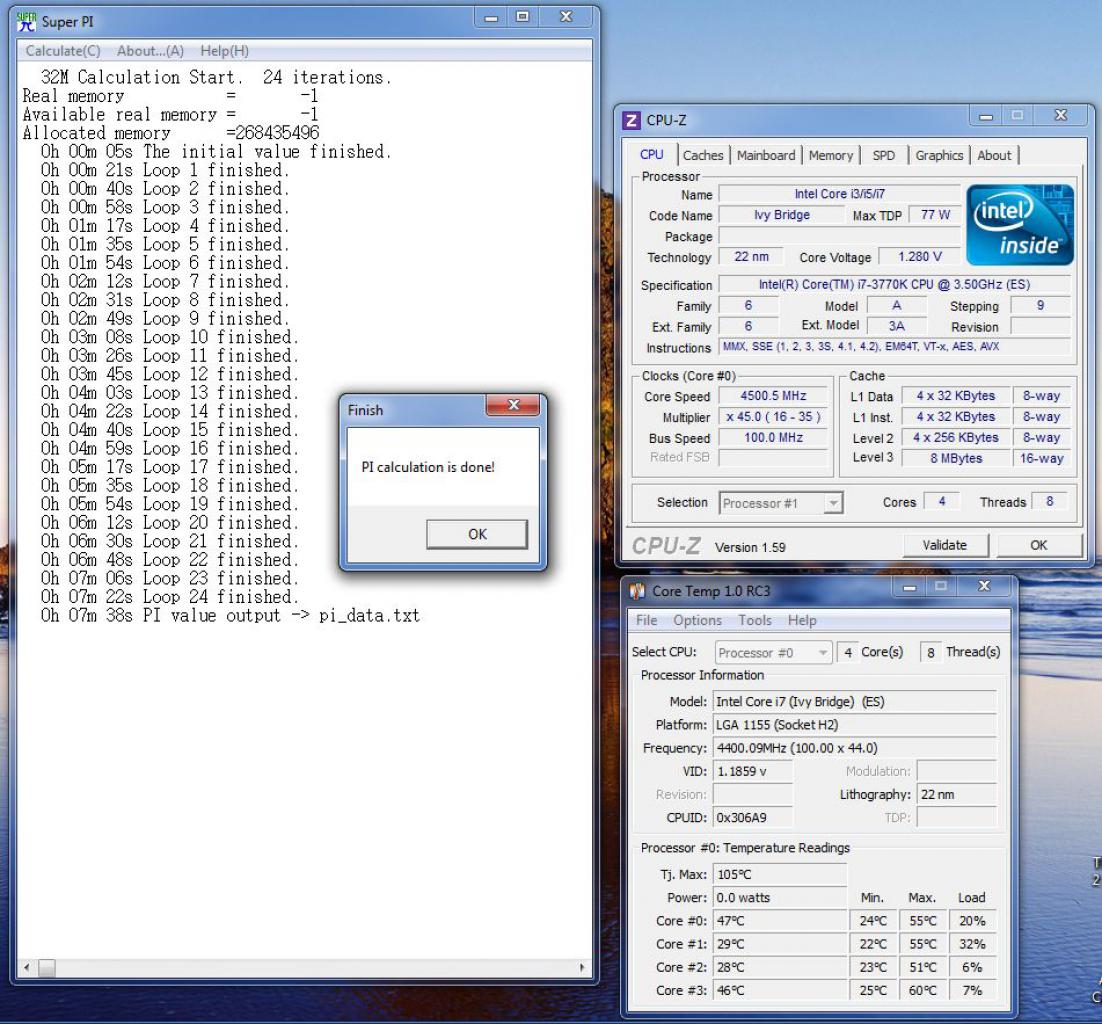Open the About...(A) menu in Super PI
This screenshot has height=1024, width=1102.
coord(150,51)
